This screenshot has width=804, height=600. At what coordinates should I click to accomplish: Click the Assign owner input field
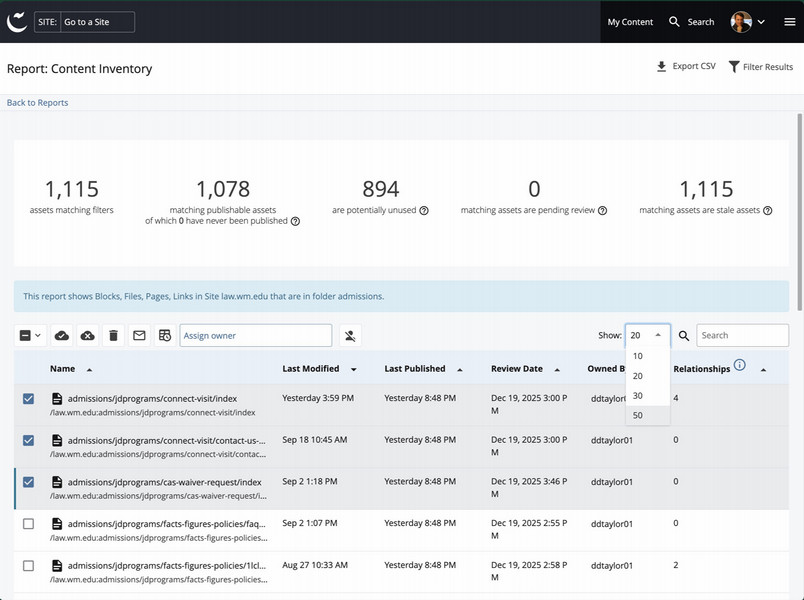256,335
